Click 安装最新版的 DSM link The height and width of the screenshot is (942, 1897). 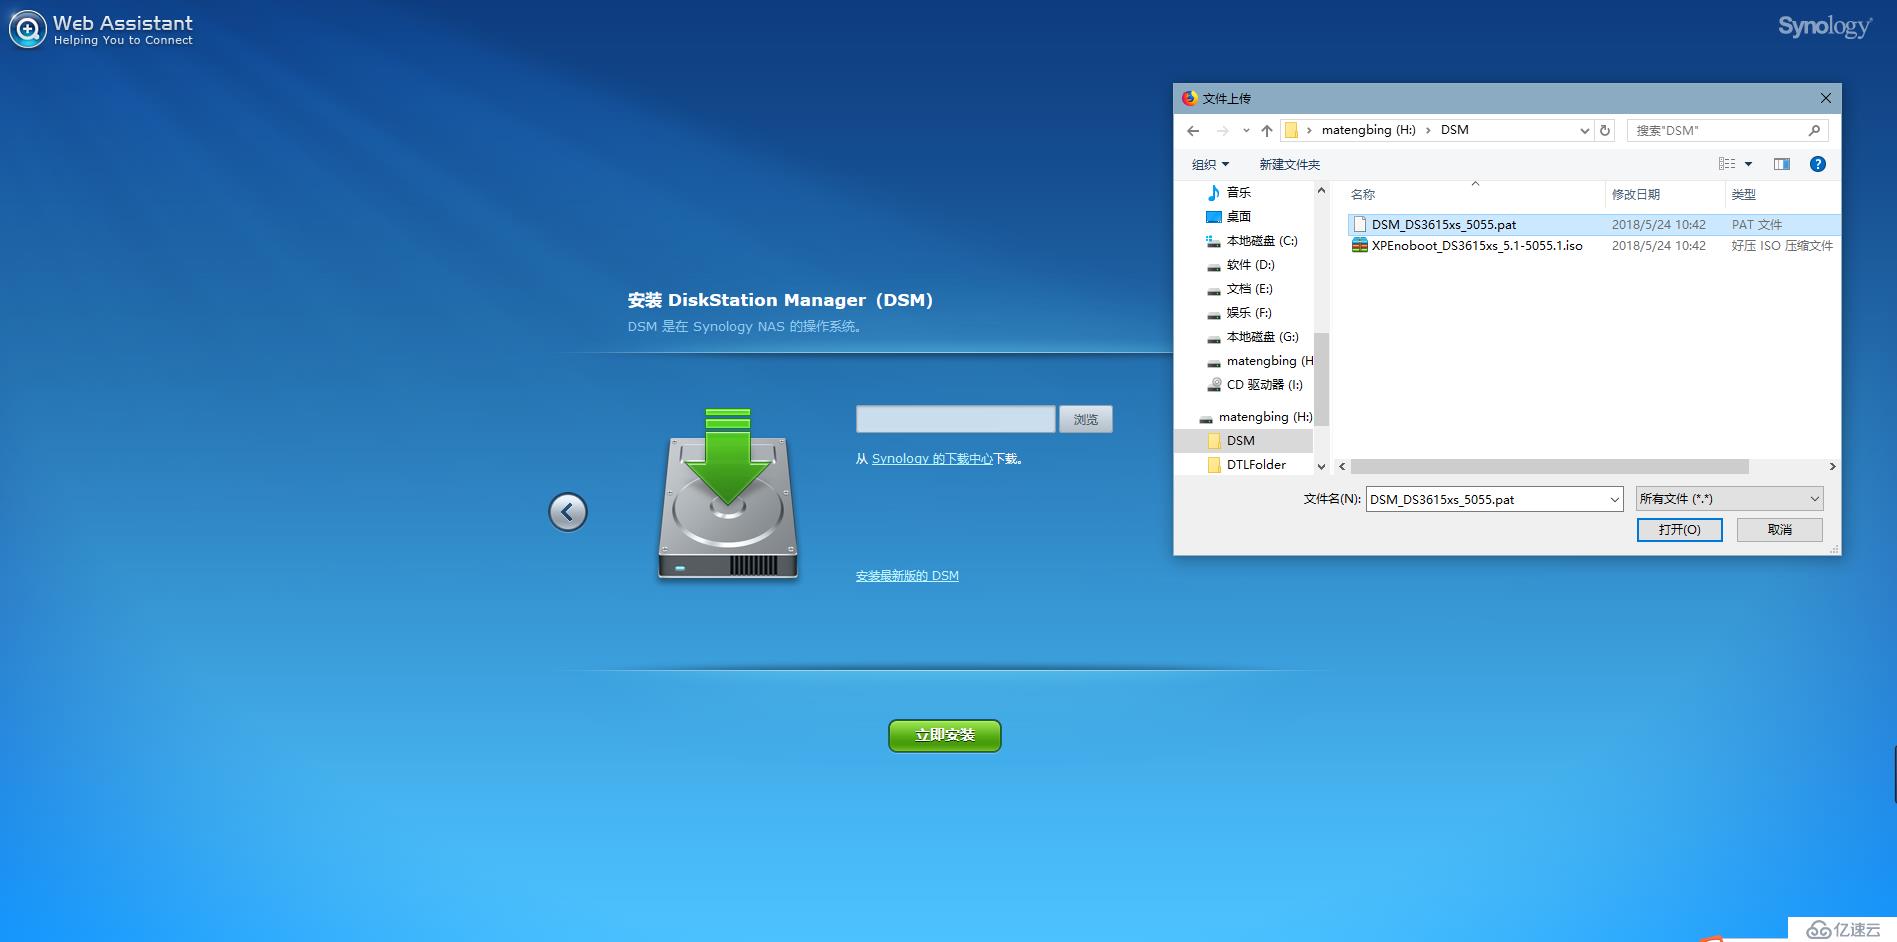pos(907,575)
